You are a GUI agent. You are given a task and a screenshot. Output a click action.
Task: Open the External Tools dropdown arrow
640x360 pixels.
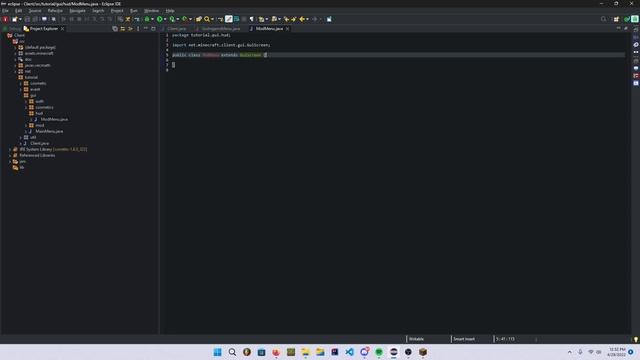190,19
